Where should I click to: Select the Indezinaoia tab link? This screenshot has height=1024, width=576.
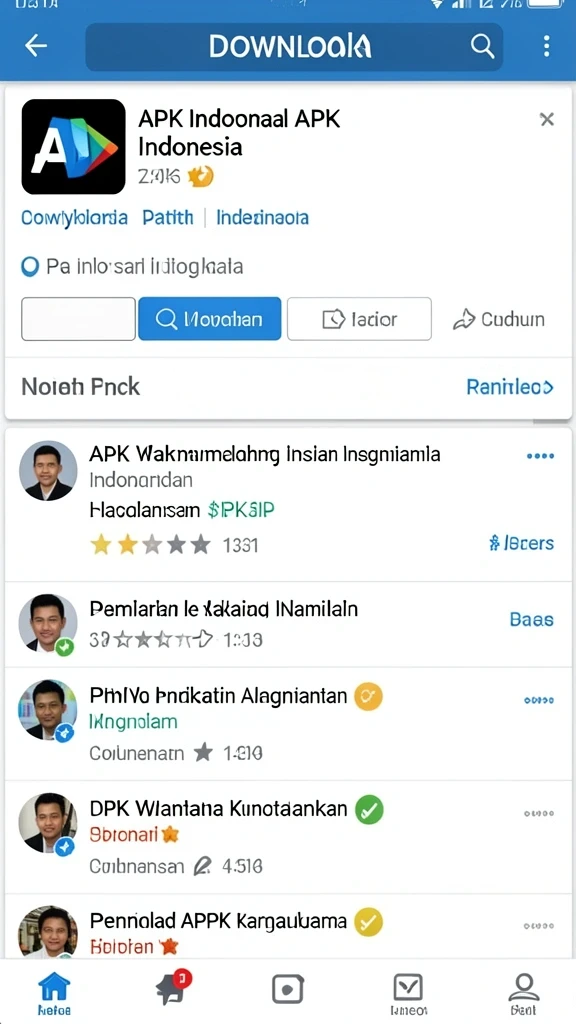tap(263, 217)
